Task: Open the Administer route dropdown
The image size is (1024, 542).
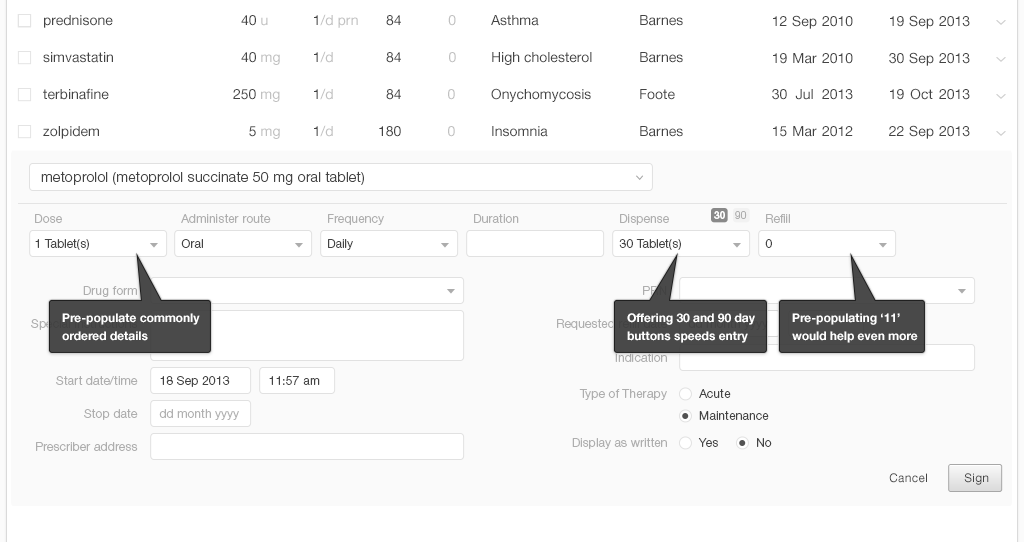Action: point(243,244)
